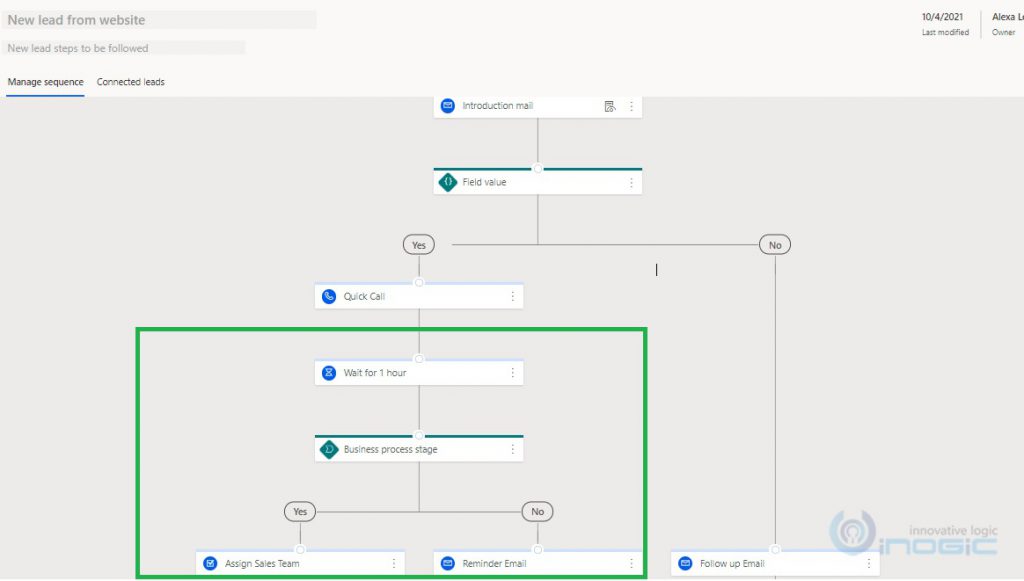This screenshot has height=581, width=1024.
Task: Click the phone icon on Quick Call step
Action: 328,296
